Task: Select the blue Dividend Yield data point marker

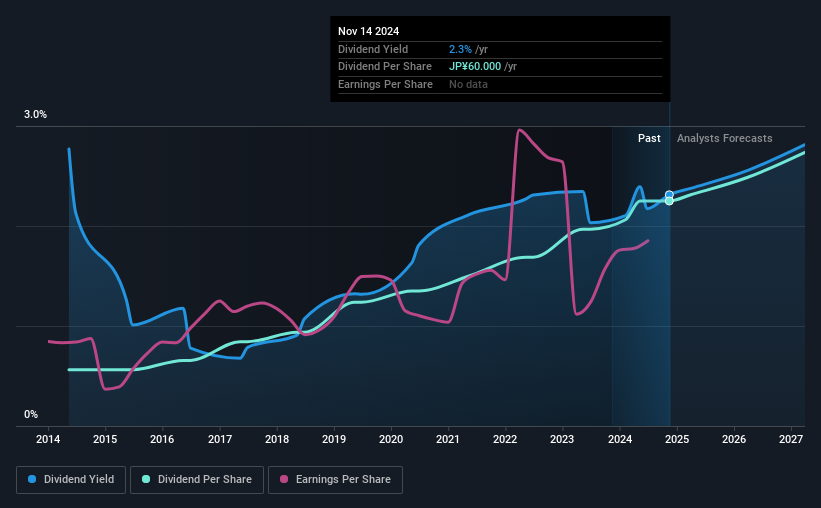Action: click(x=669, y=195)
